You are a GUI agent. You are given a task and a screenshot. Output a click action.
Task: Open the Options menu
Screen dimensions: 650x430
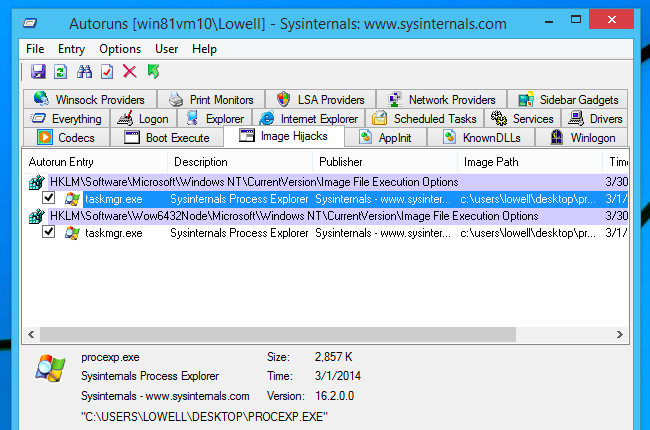pos(120,49)
